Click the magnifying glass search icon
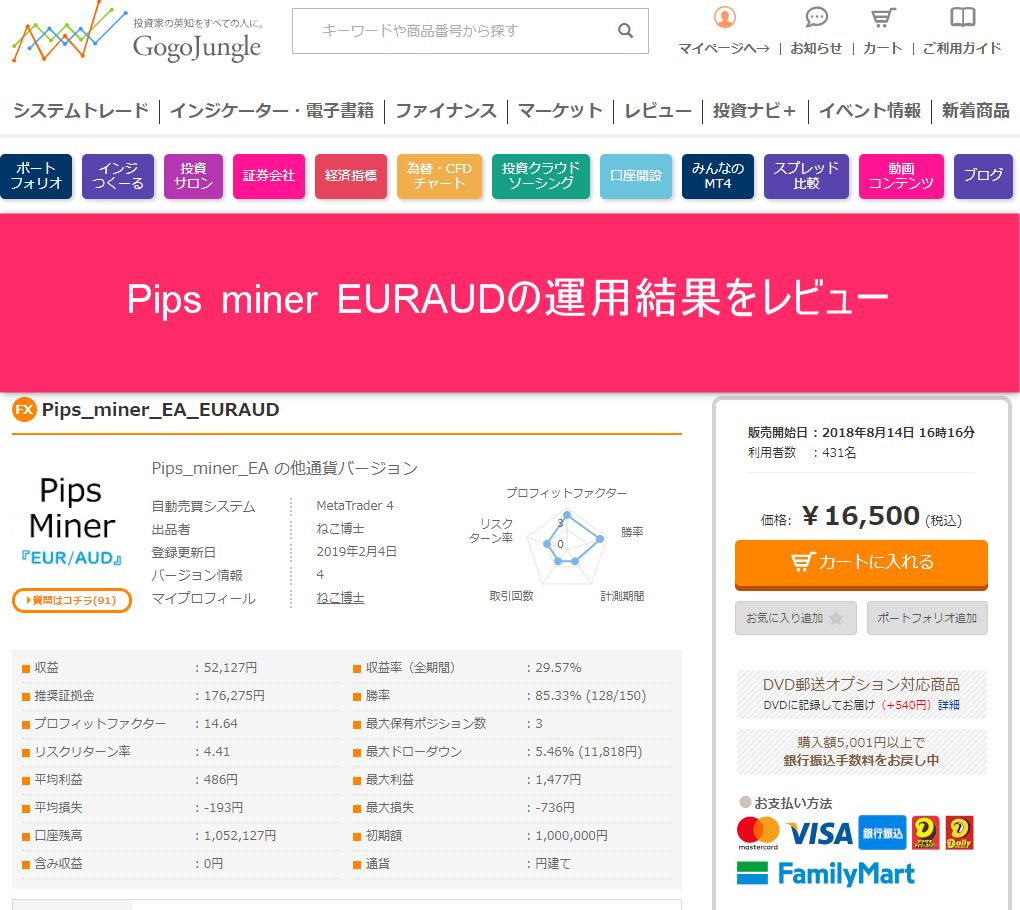The height and width of the screenshot is (910, 1020). click(x=626, y=31)
